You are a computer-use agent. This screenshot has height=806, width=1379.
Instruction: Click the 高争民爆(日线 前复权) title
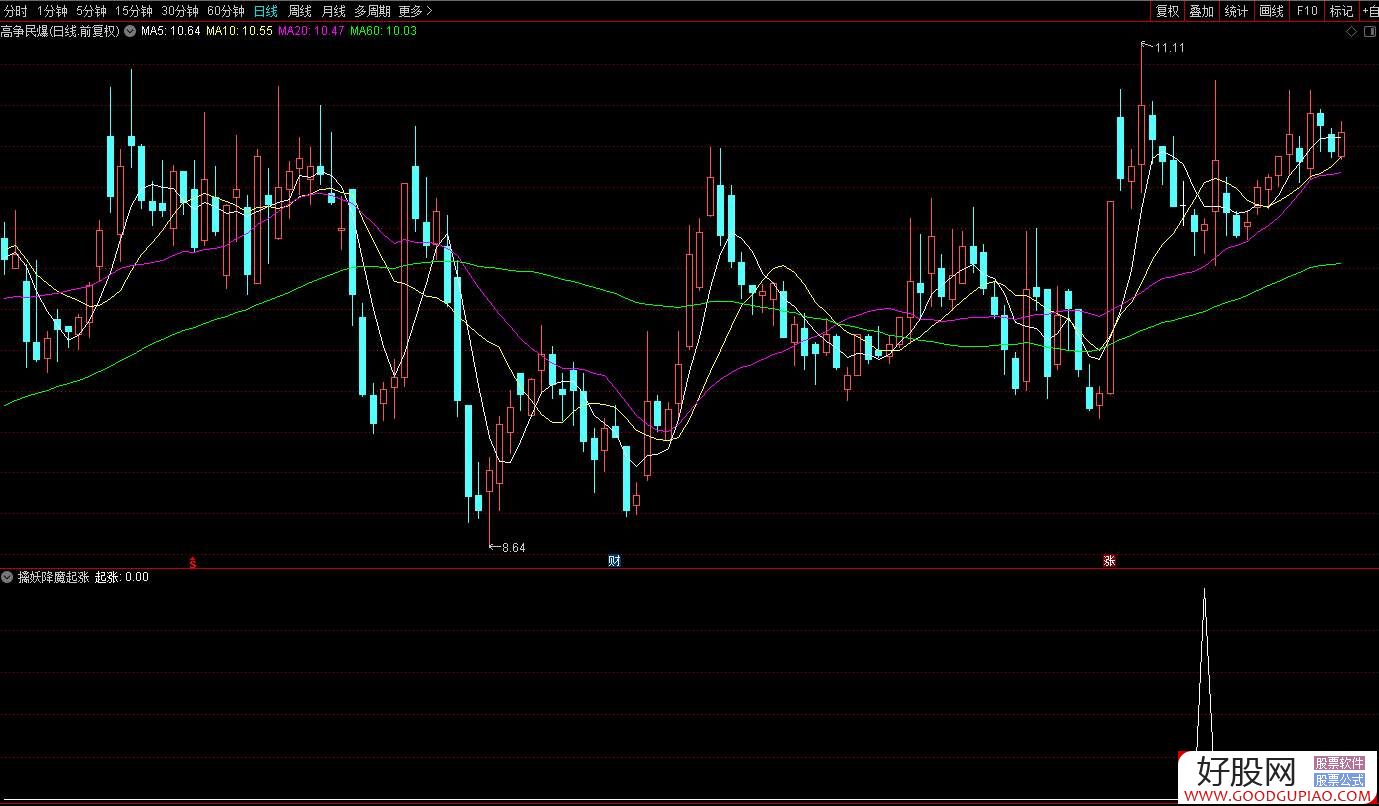pos(60,31)
